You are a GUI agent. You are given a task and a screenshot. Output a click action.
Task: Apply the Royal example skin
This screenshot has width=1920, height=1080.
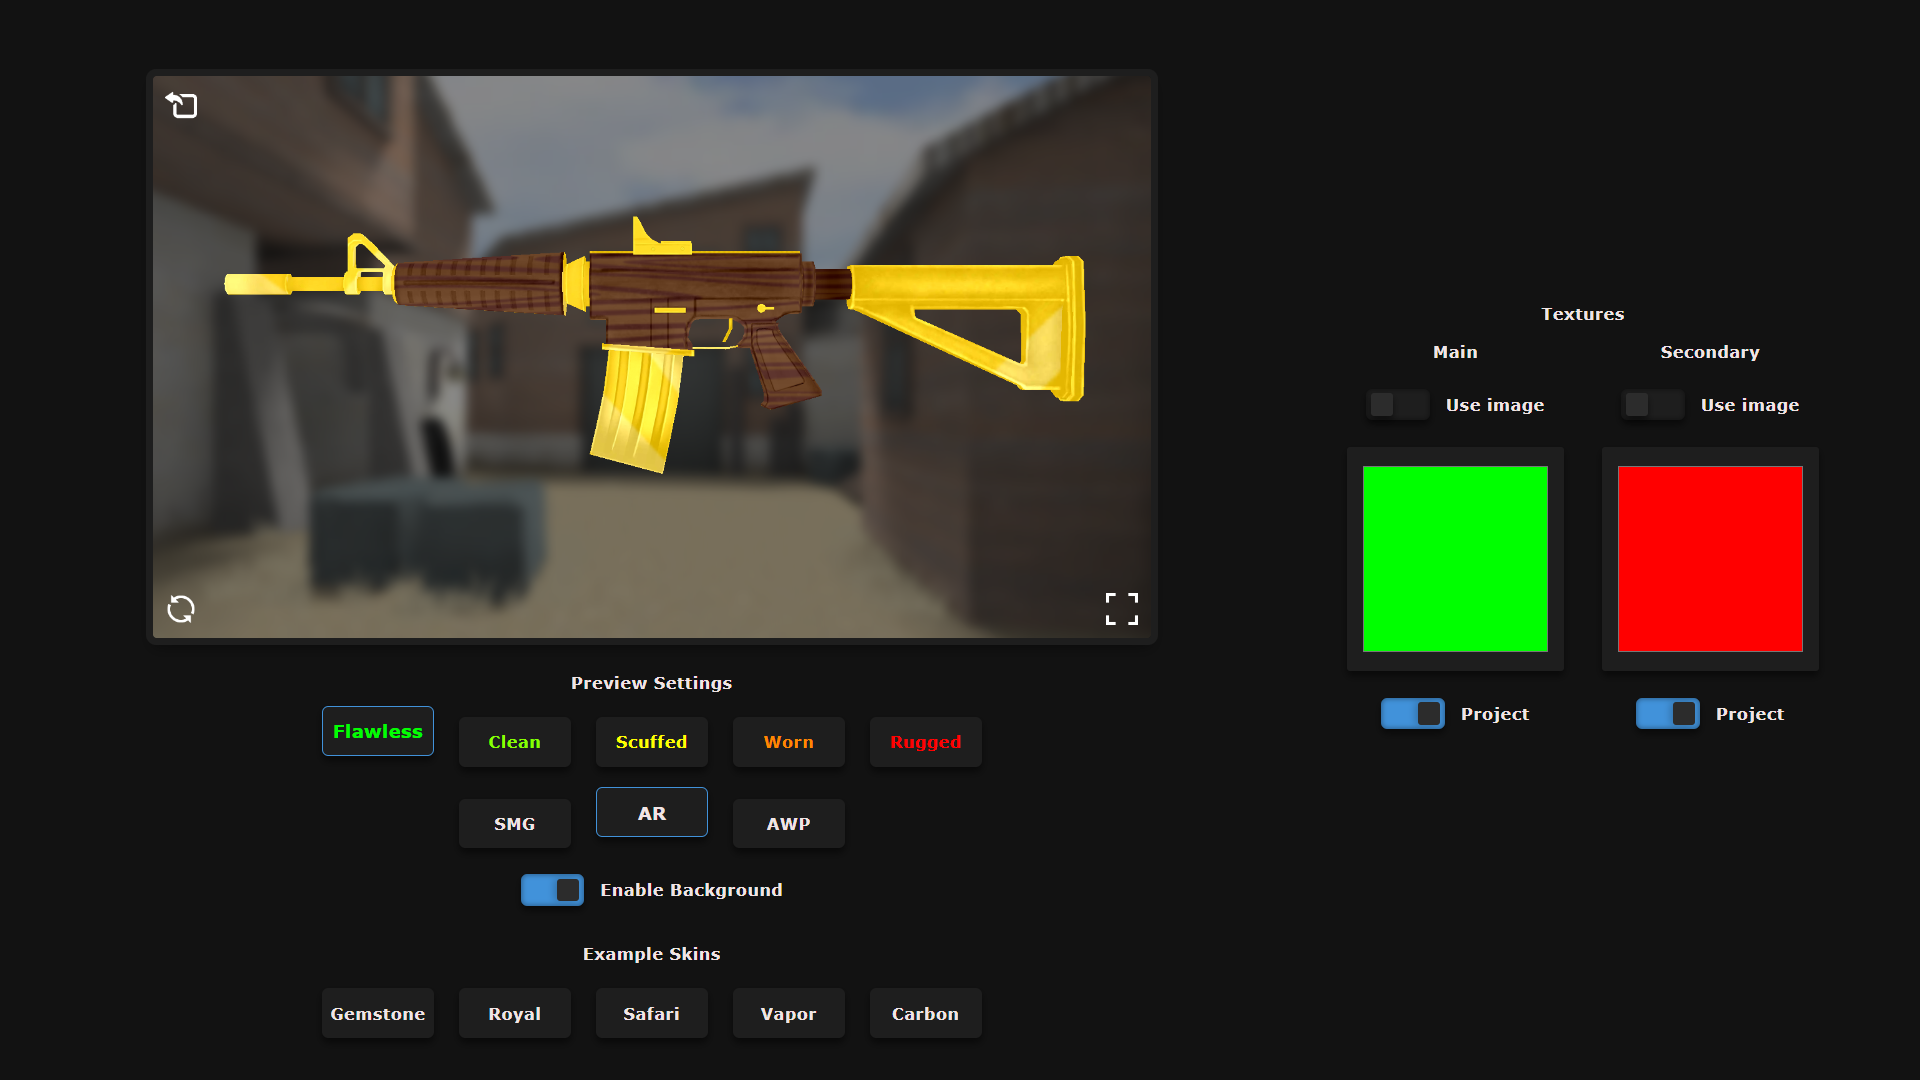click(x=514, y=1014)
